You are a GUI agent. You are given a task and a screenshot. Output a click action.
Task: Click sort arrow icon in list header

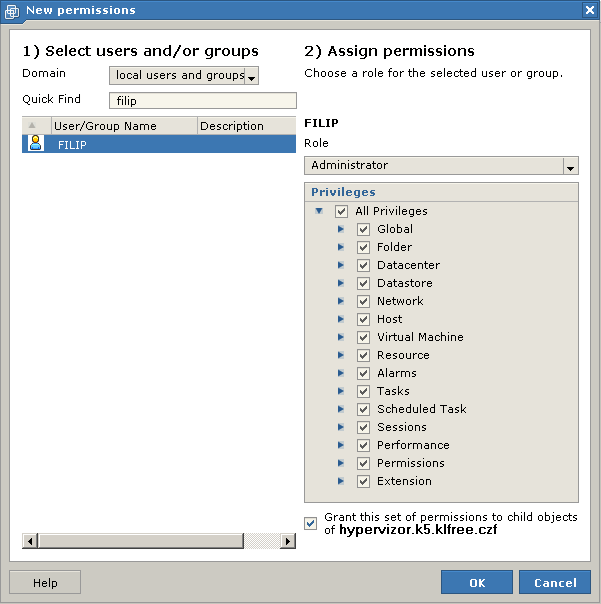pyautogui.click(x=32, y=125)
